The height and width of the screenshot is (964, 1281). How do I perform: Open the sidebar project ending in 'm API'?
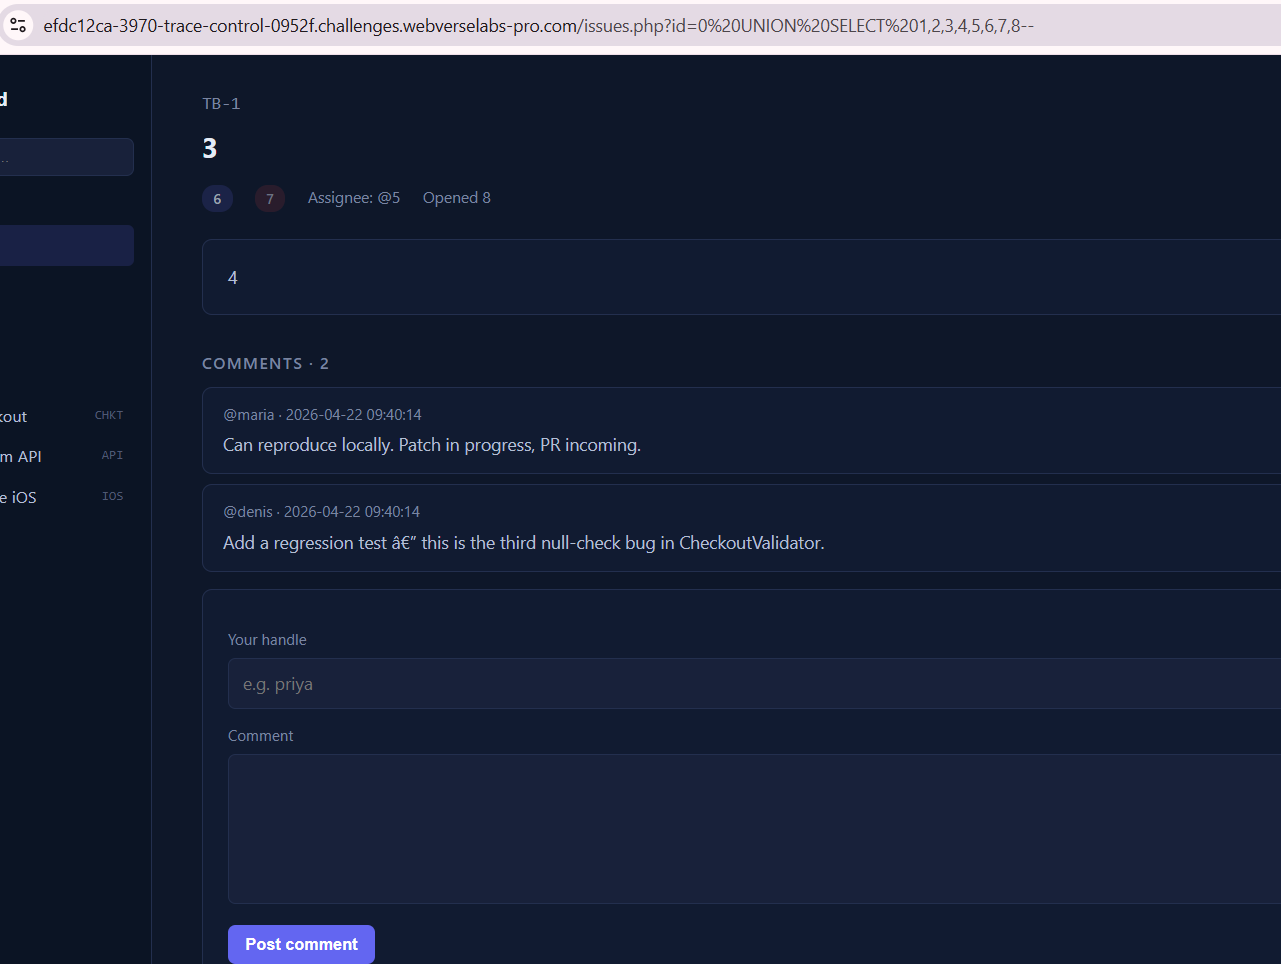(21, 456)
